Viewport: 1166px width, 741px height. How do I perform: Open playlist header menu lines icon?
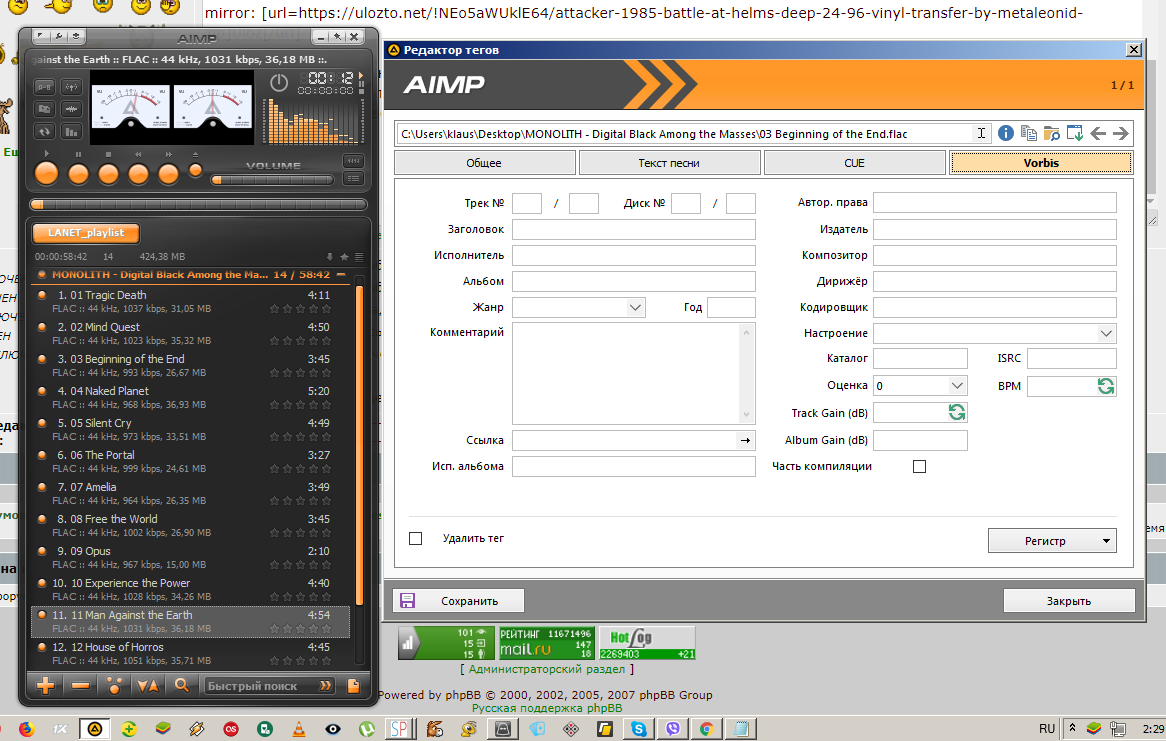point(359,257)
